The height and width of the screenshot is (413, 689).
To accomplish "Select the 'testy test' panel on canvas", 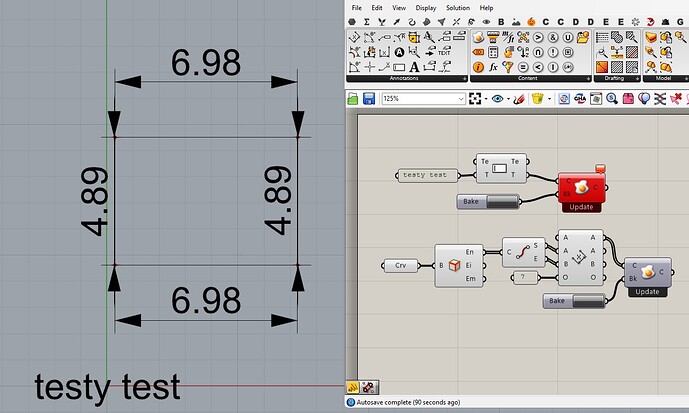I will pyautogui.click(x=427, y=175).
